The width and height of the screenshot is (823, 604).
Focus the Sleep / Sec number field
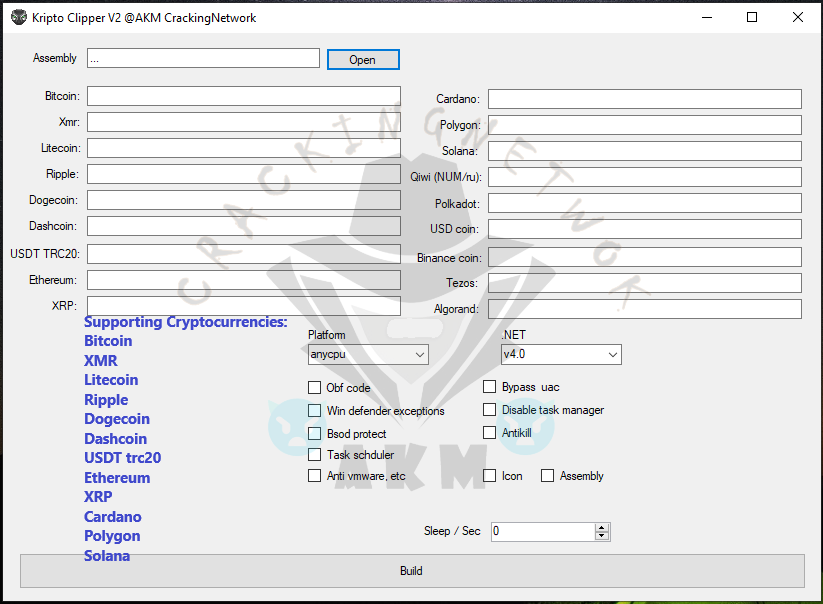point(542,532)
